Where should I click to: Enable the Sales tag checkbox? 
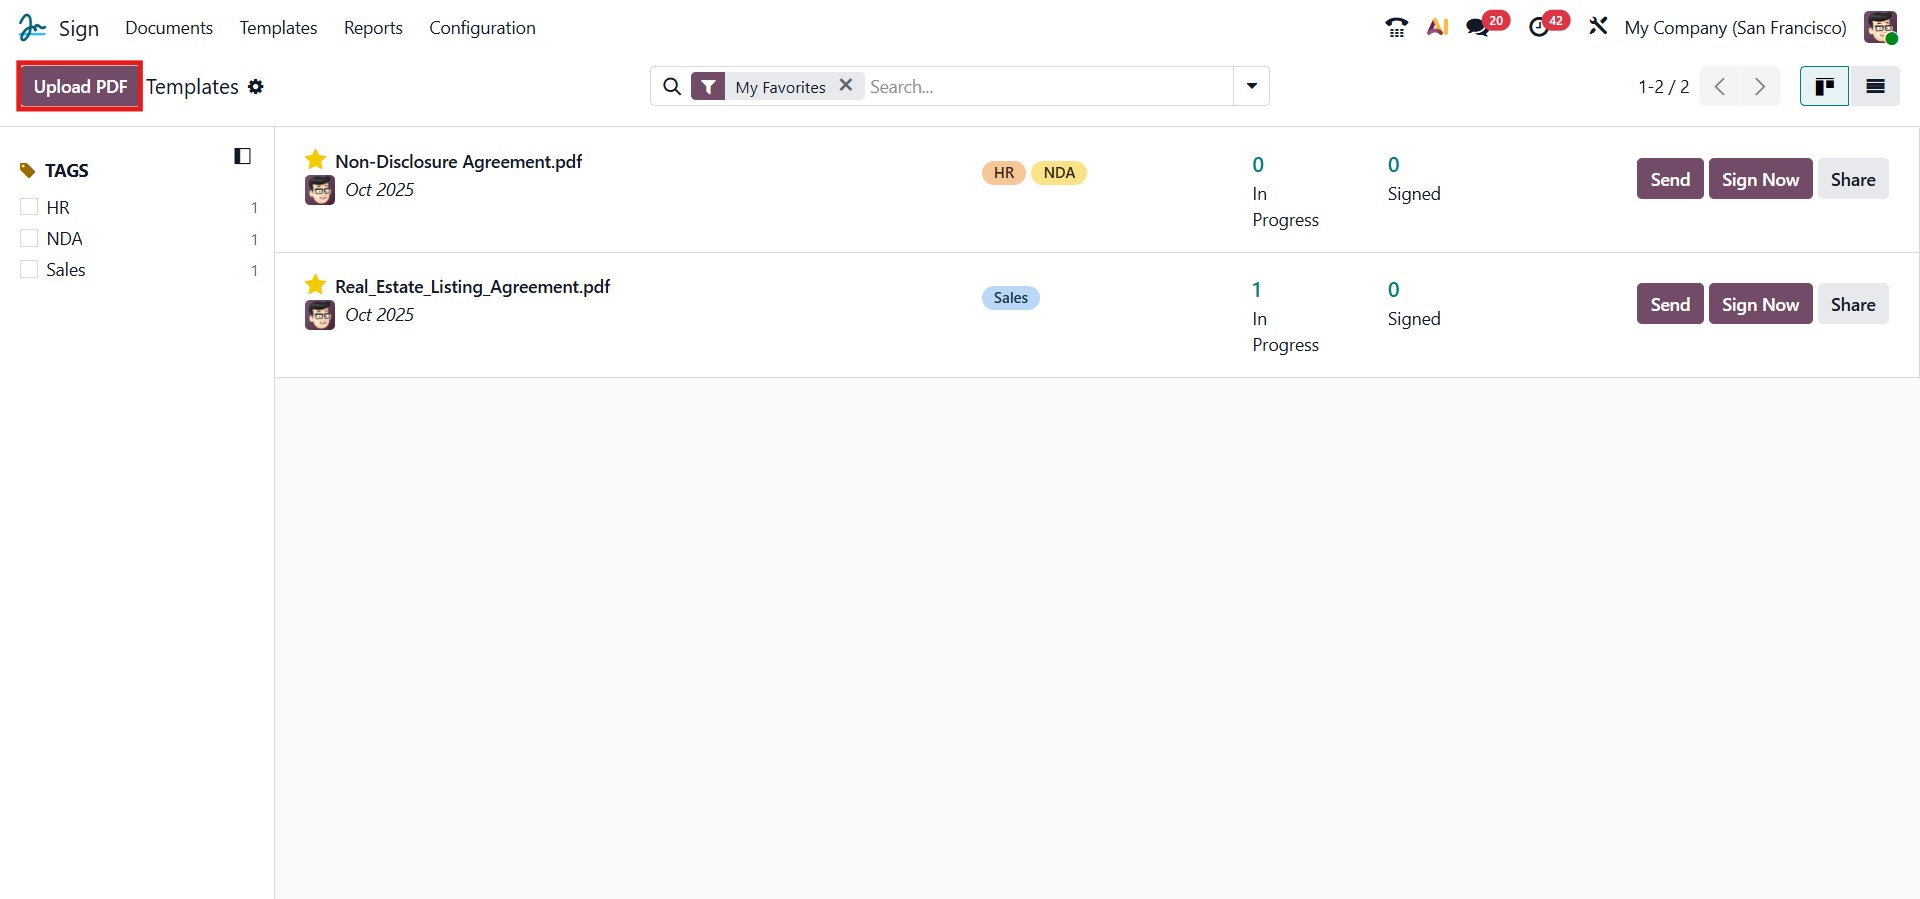[29, 269]
